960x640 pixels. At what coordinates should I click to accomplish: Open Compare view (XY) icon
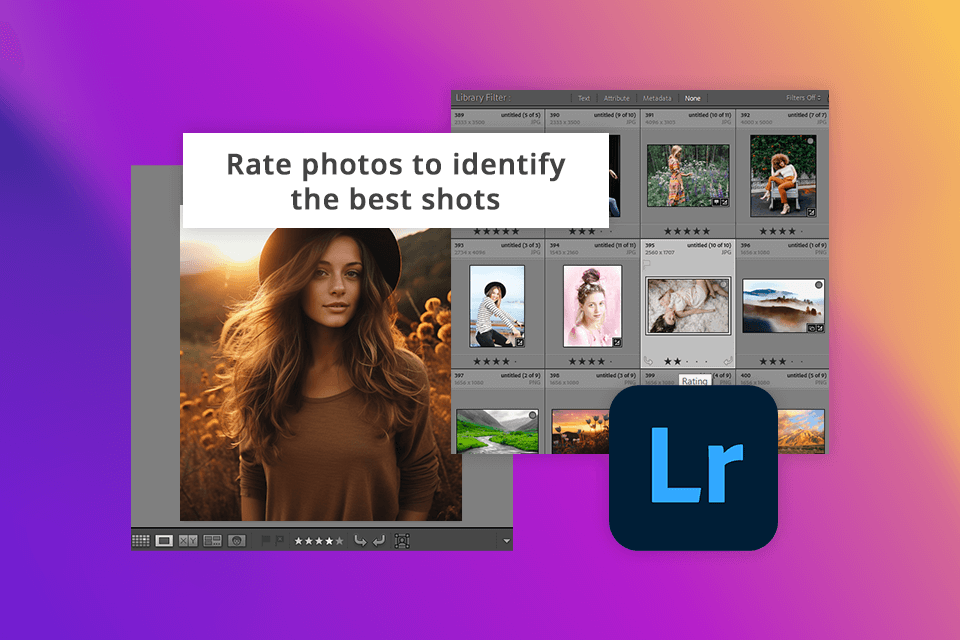click(x=188, y=541)
